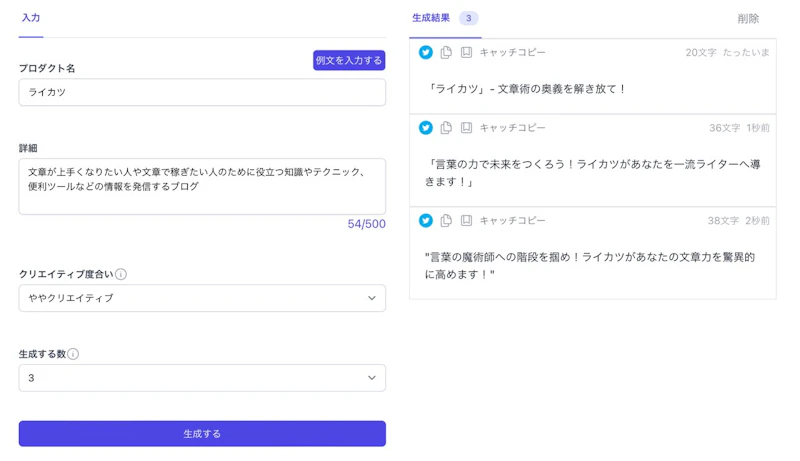This screenshot has height=461, width=800.
Task: Bookmark the 36文字 catchcopy result
Action: (466, 128)
